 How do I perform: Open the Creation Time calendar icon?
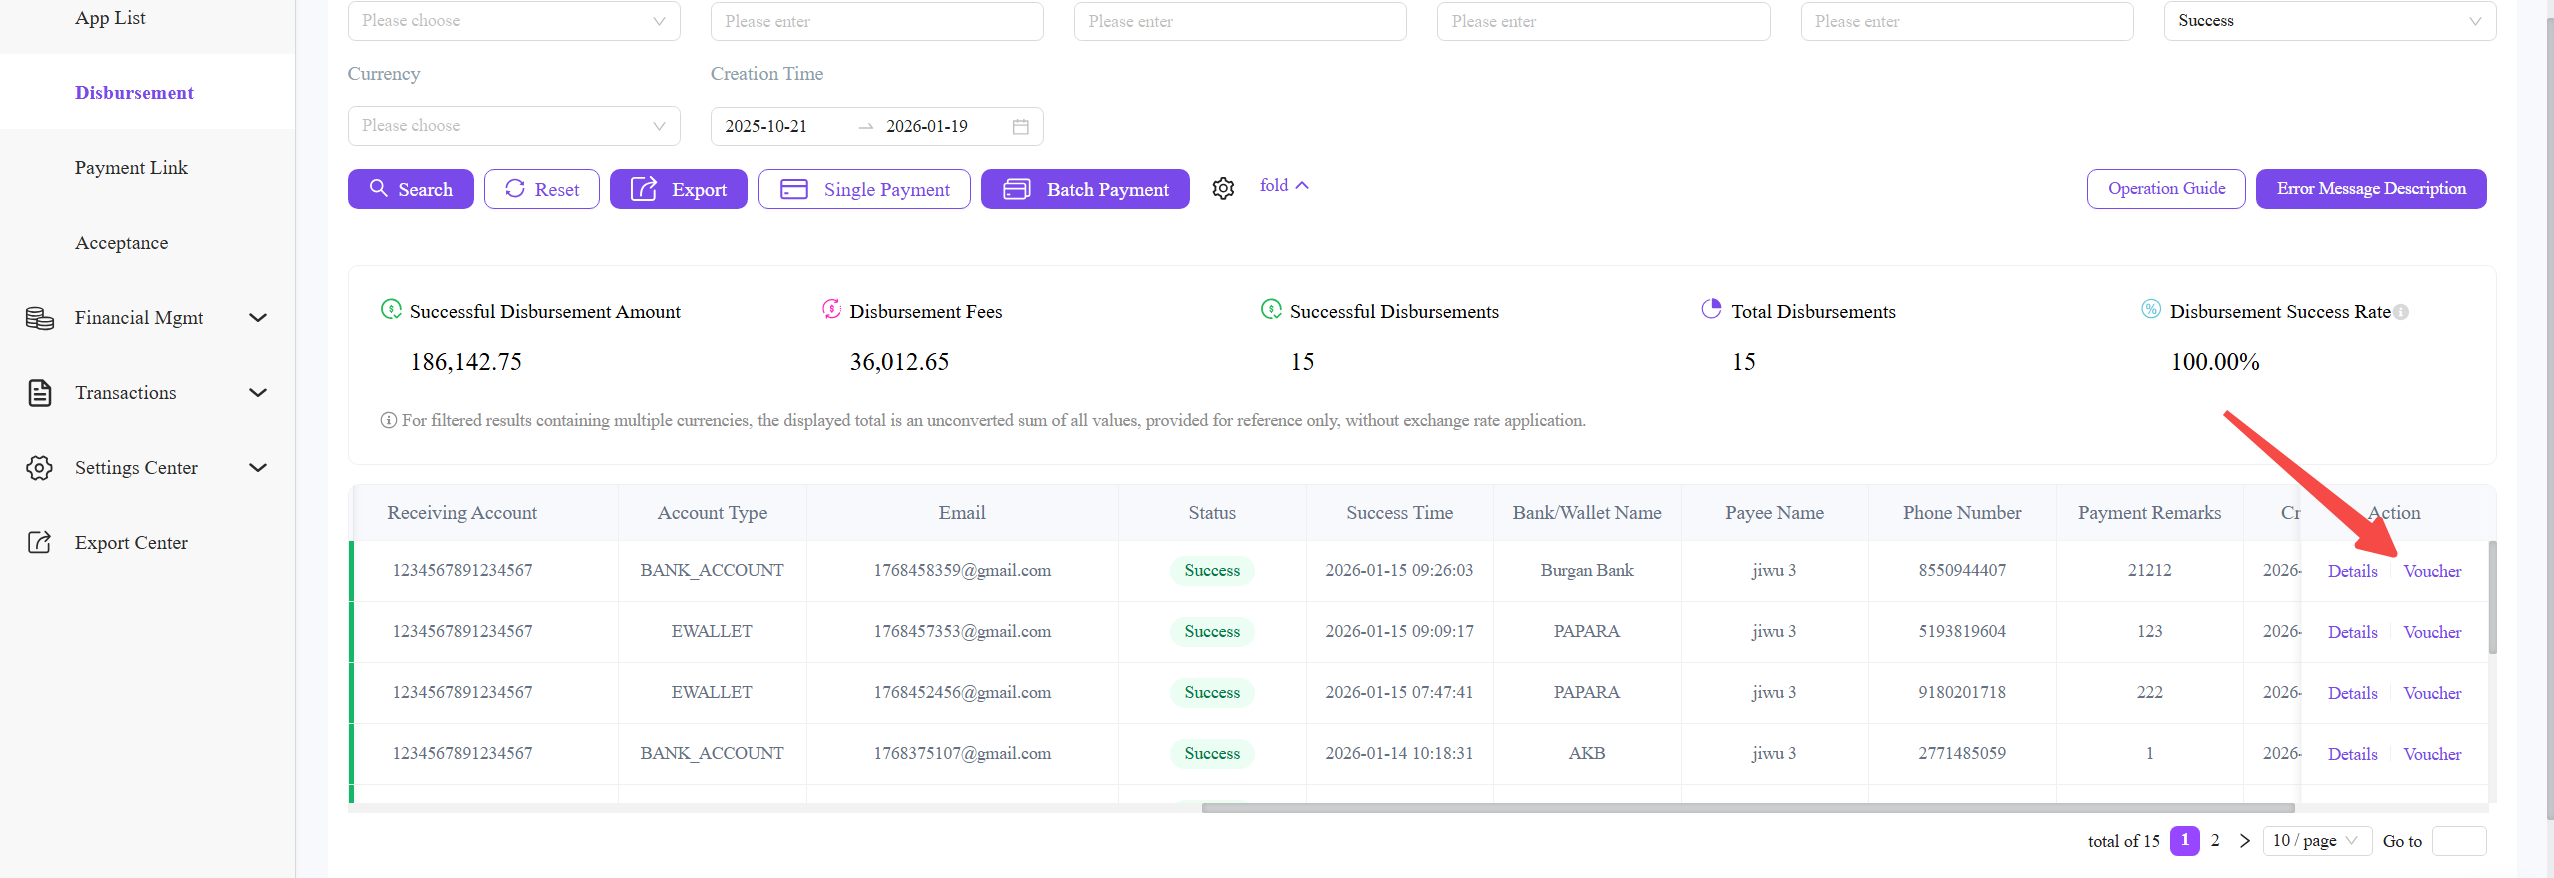coord(1020,127)
